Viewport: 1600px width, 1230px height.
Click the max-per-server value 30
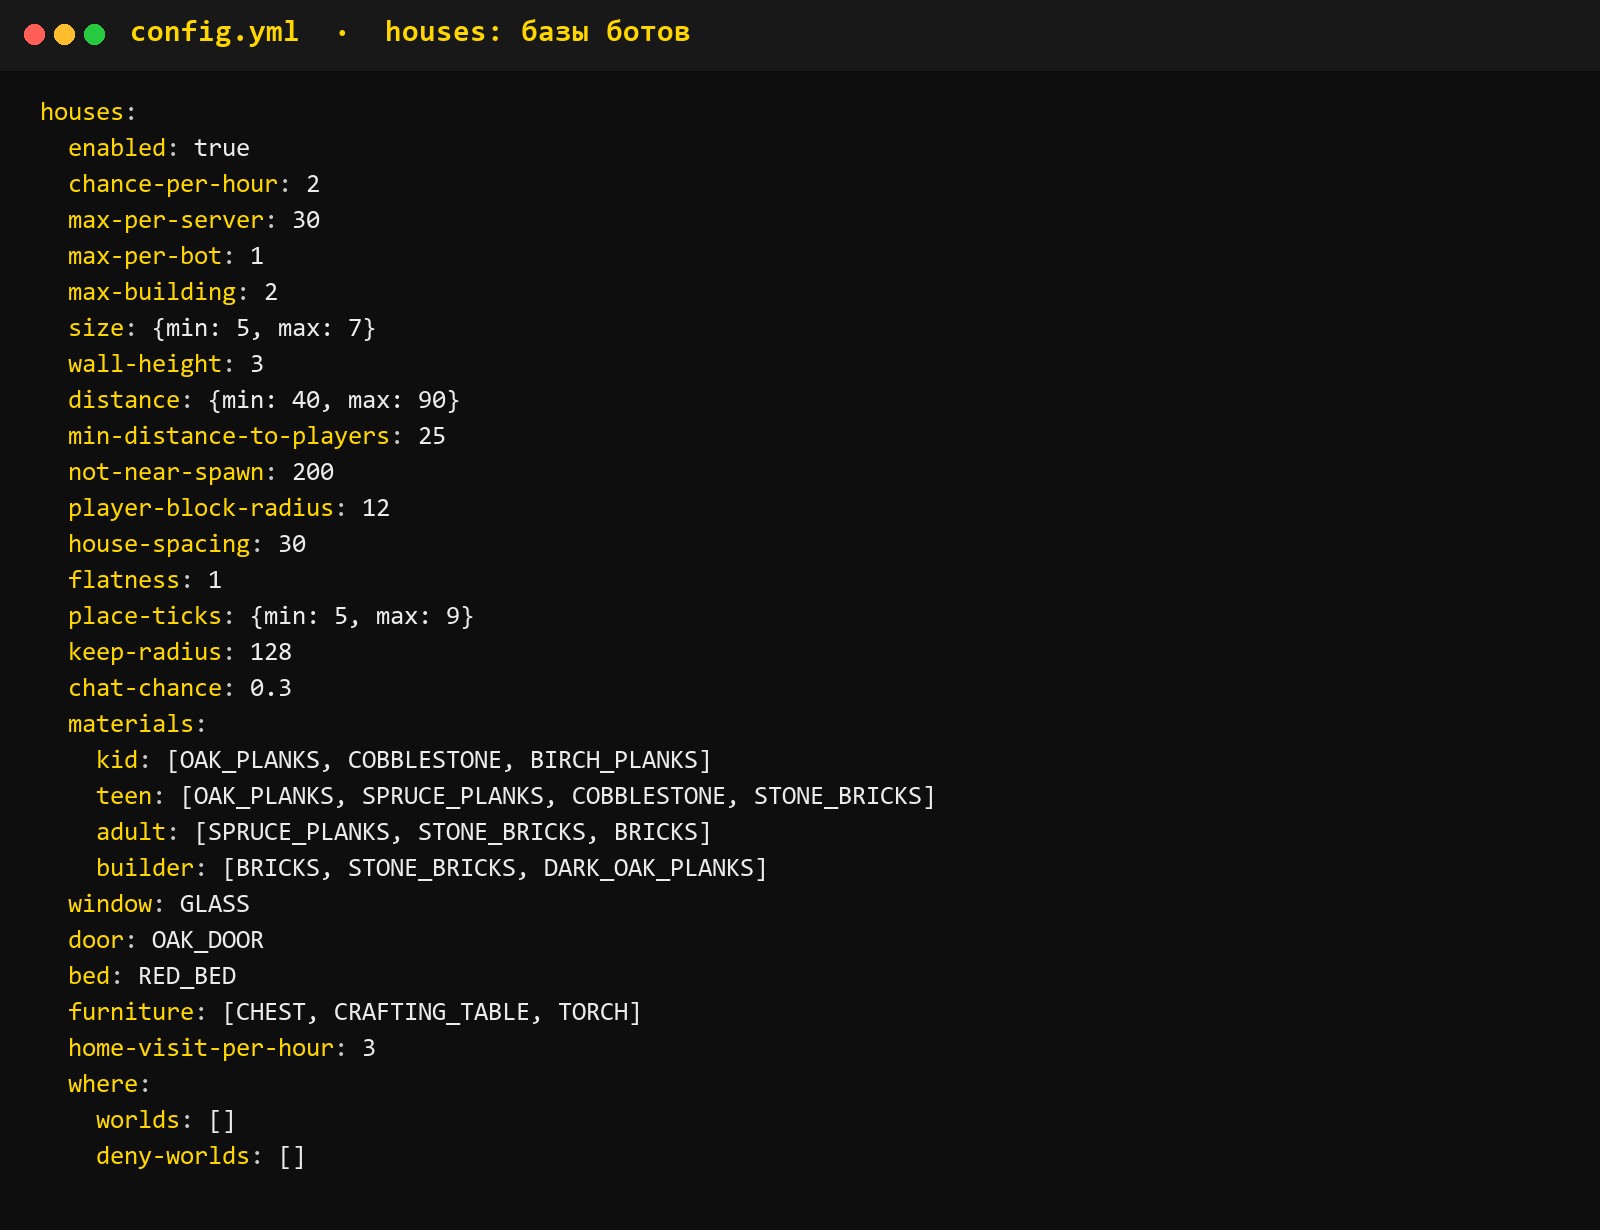click(x=306, y=220)
